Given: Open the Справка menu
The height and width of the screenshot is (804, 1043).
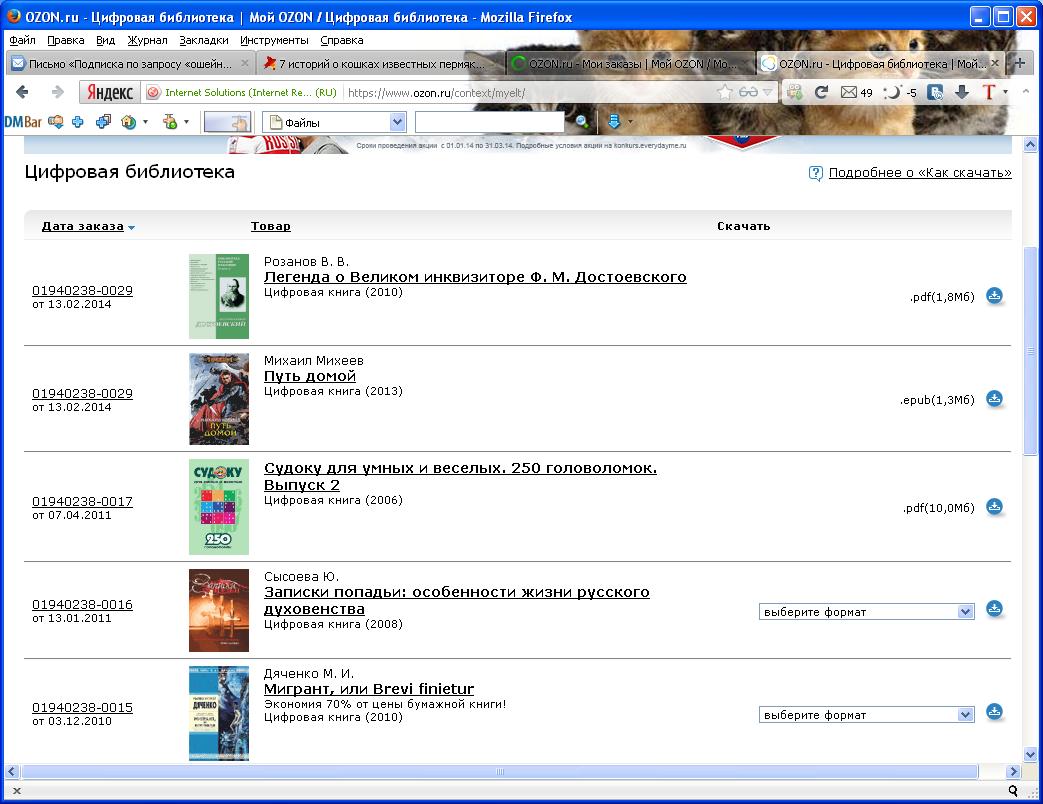Looking at the screenshot, I should click(x=342, y=40).
